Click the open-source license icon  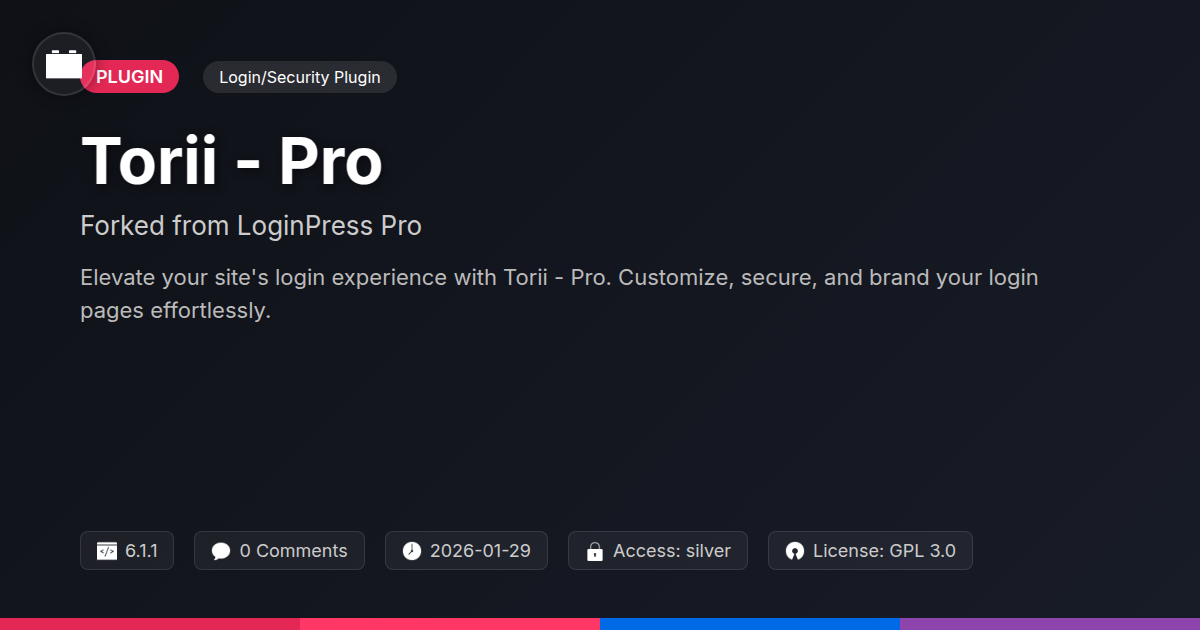[795, 551]
